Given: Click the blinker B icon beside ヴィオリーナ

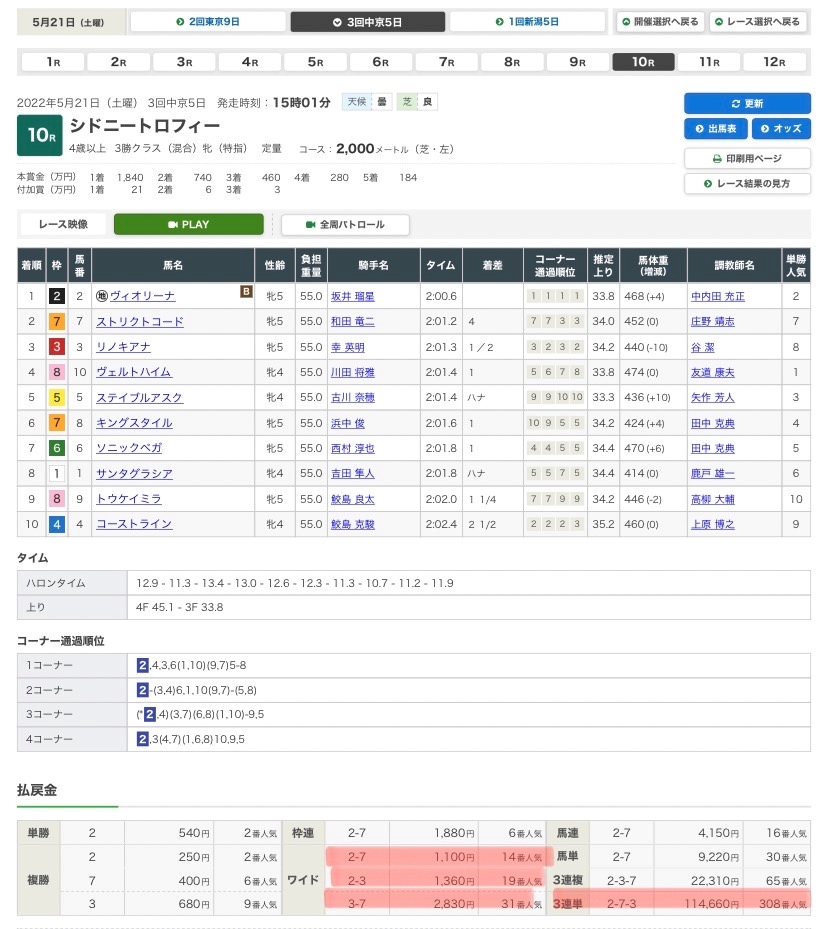Looking at the screenshot, I should [245, 291].
